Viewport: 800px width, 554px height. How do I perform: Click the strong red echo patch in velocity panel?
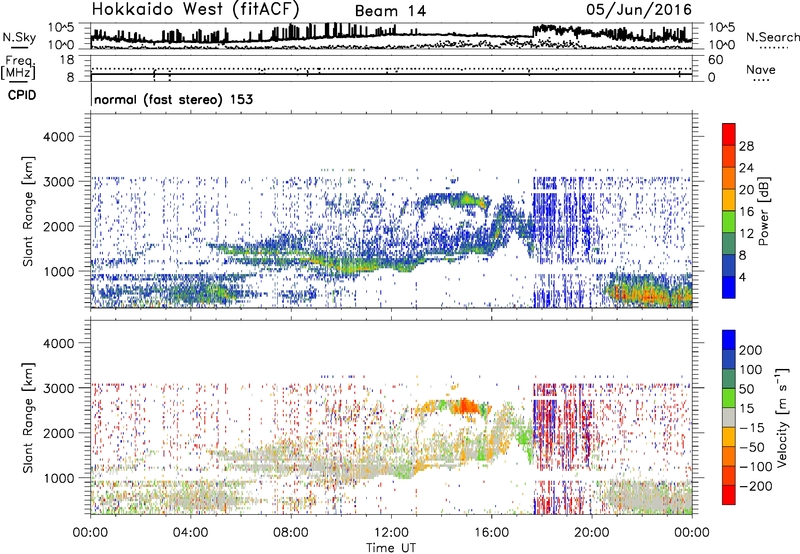pos(467,406)
